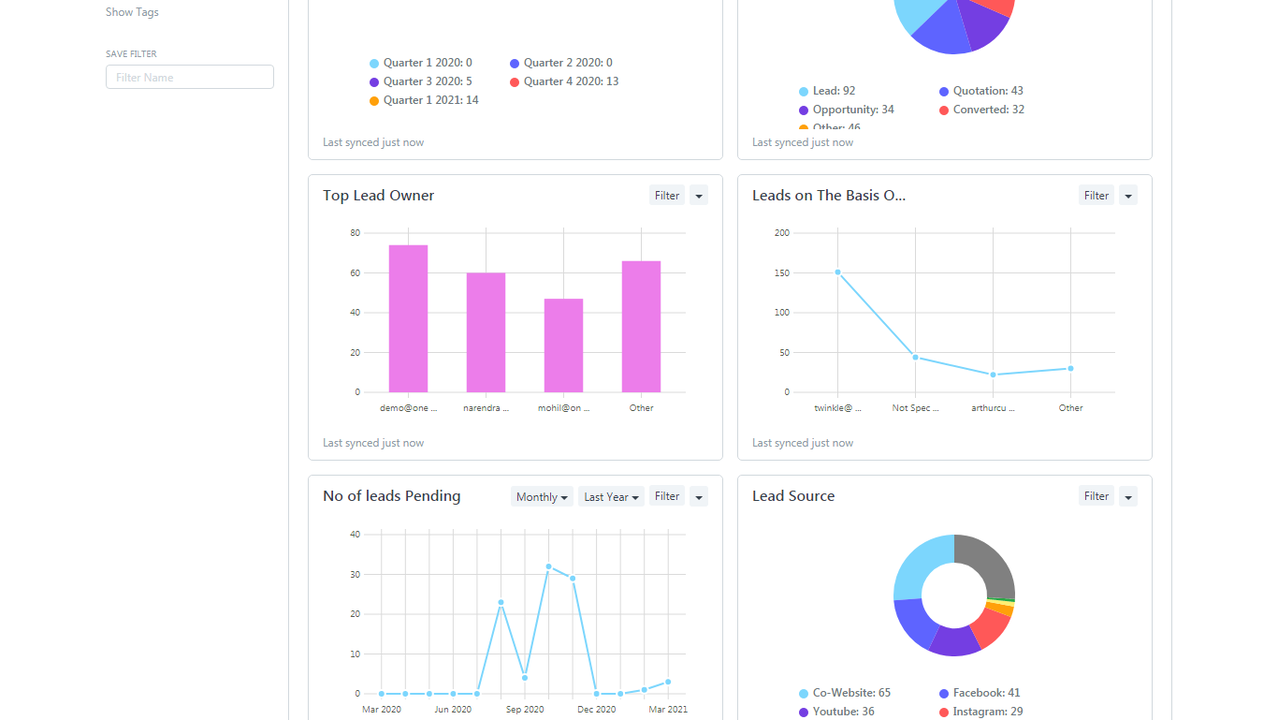
Task: Open the Monthly interval dropdown
Action: [542, 497]
